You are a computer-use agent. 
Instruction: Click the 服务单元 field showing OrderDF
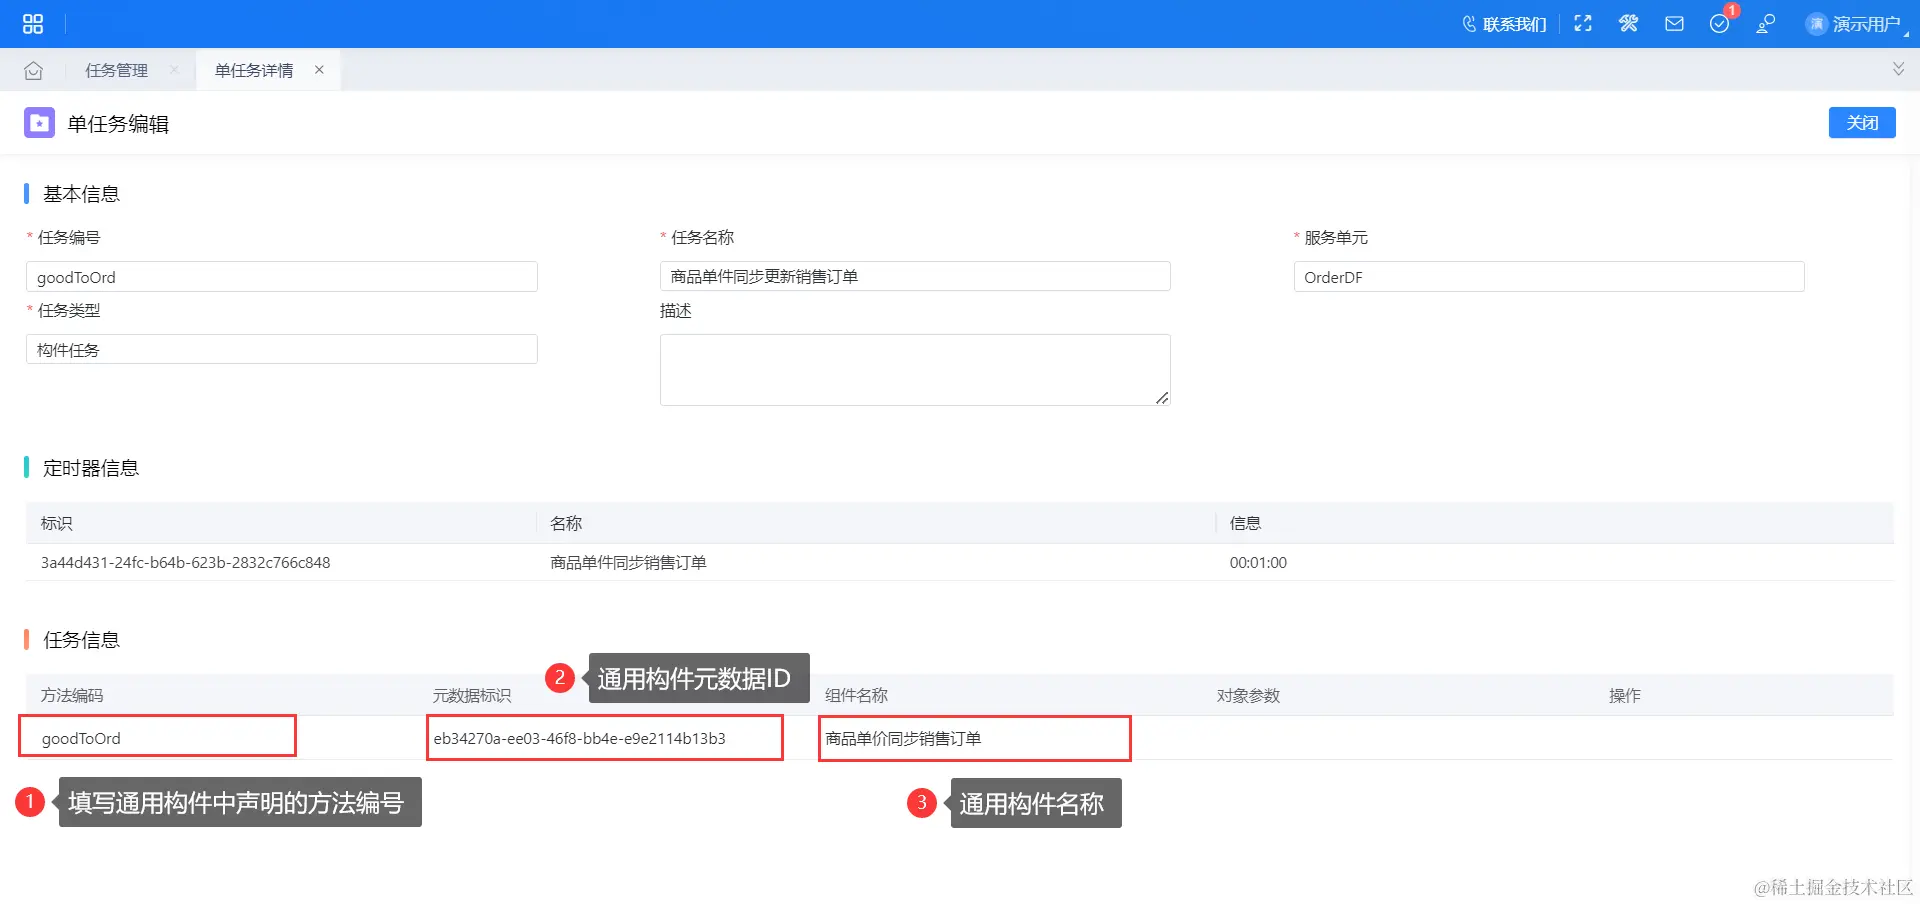pyautogui.click(x=1549, y=277)
